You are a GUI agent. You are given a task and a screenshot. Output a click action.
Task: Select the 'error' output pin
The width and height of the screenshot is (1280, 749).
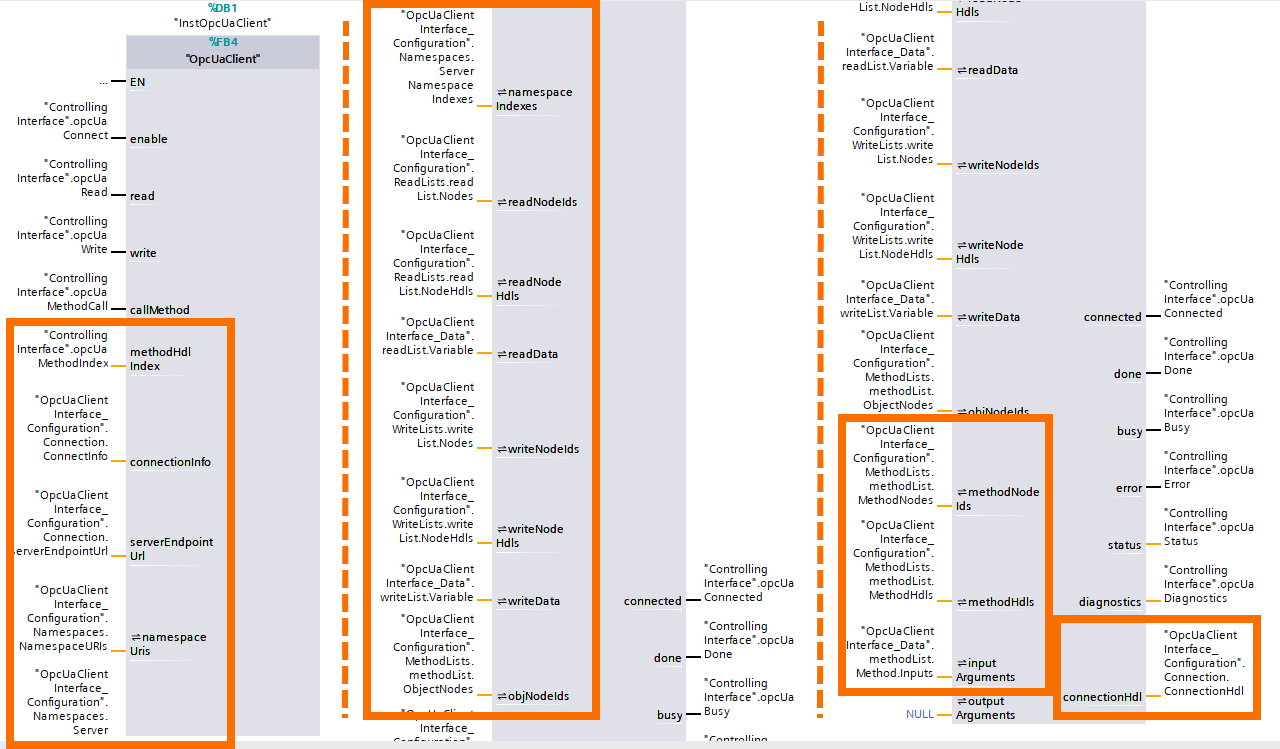point(1129,488)
